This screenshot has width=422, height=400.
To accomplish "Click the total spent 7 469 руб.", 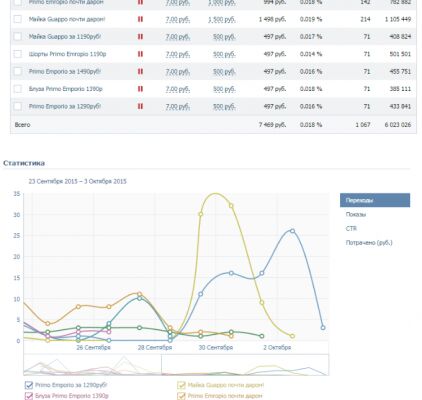I will point(272,125).
